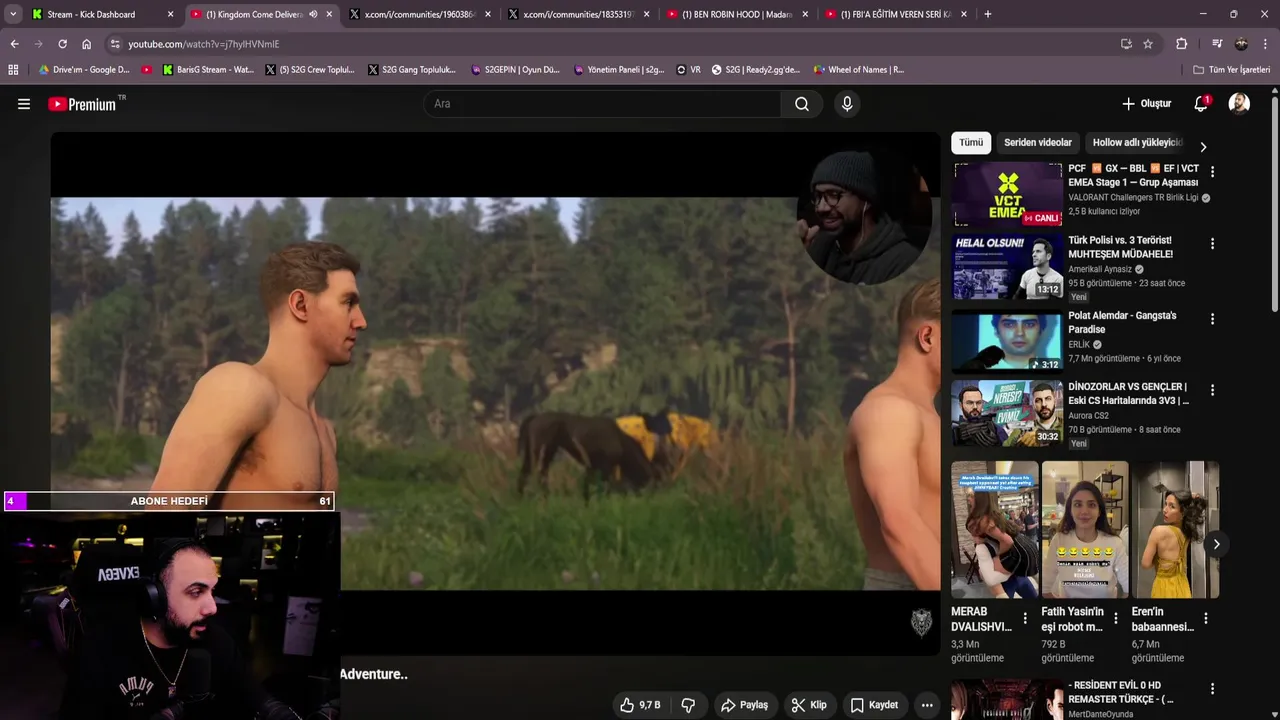Click the Ara search input field
The height and width of the screenshot is (720, 1280).
coord(603,104)
